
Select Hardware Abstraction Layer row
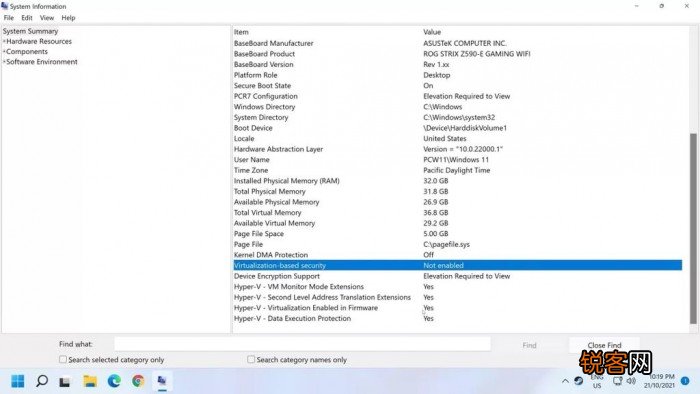[458, 149]
